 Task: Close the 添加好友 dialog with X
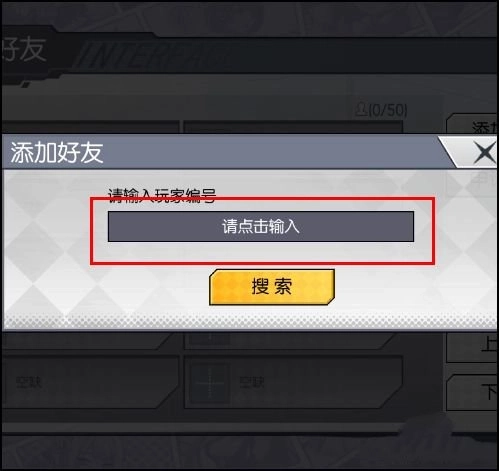coord(484,153)
